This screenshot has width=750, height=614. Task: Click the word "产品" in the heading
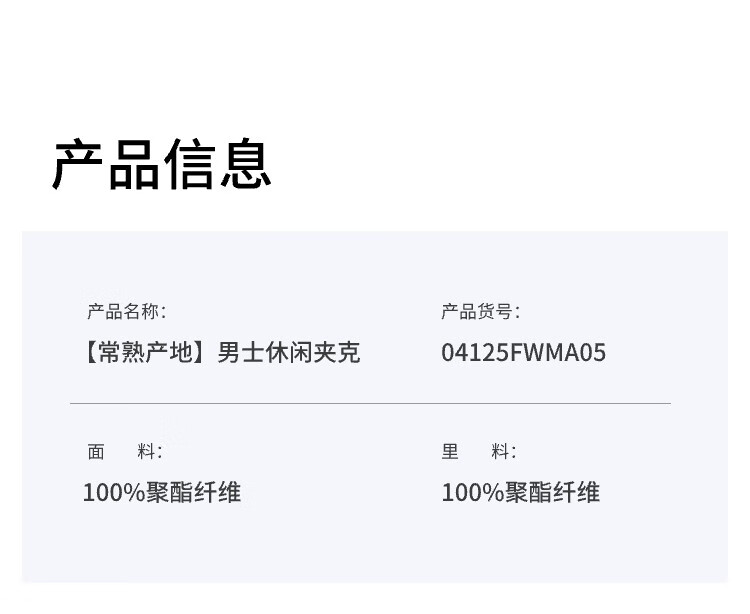(106, 165)
